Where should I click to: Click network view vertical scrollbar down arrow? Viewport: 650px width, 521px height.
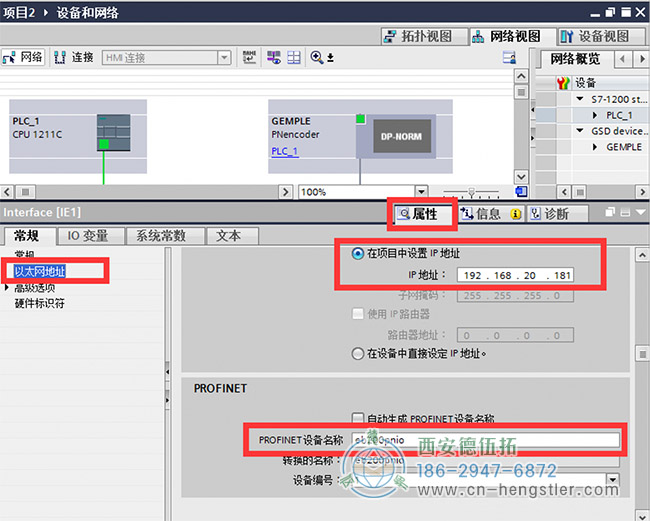click(x=521, y=177)
